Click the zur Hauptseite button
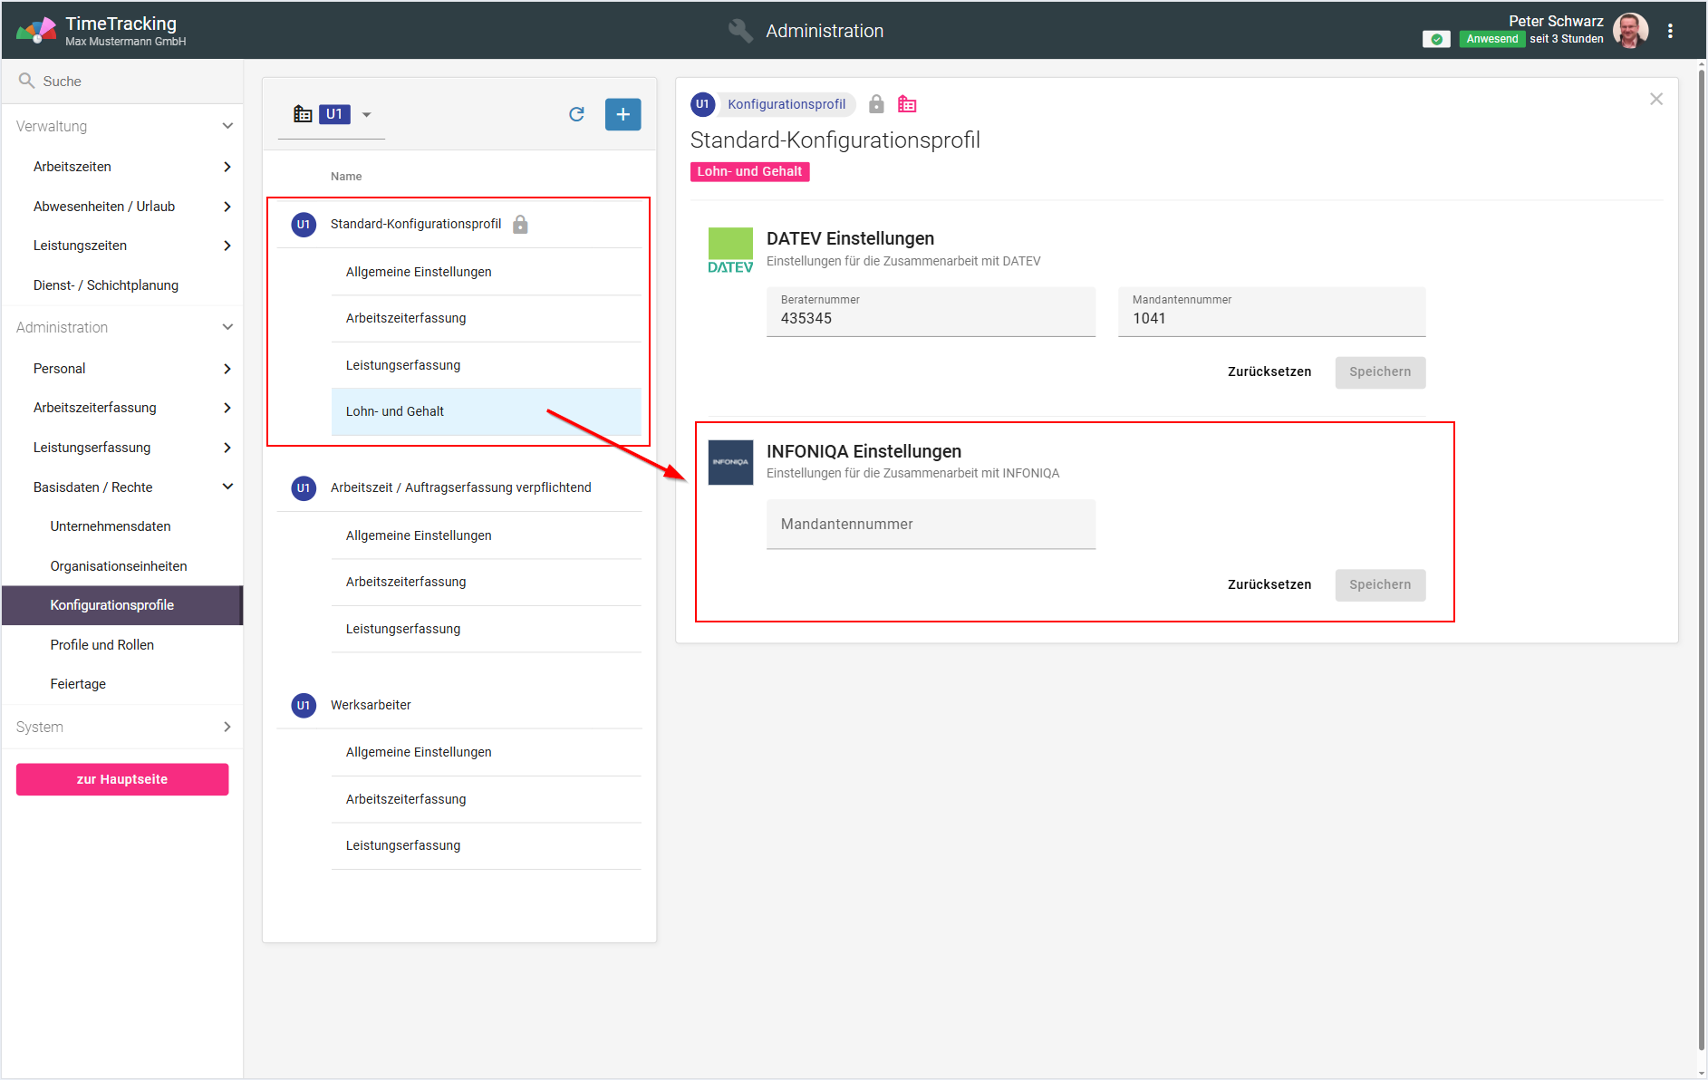The height and width of the screenshot is (1080, 1708). click(x=122, y=779)
